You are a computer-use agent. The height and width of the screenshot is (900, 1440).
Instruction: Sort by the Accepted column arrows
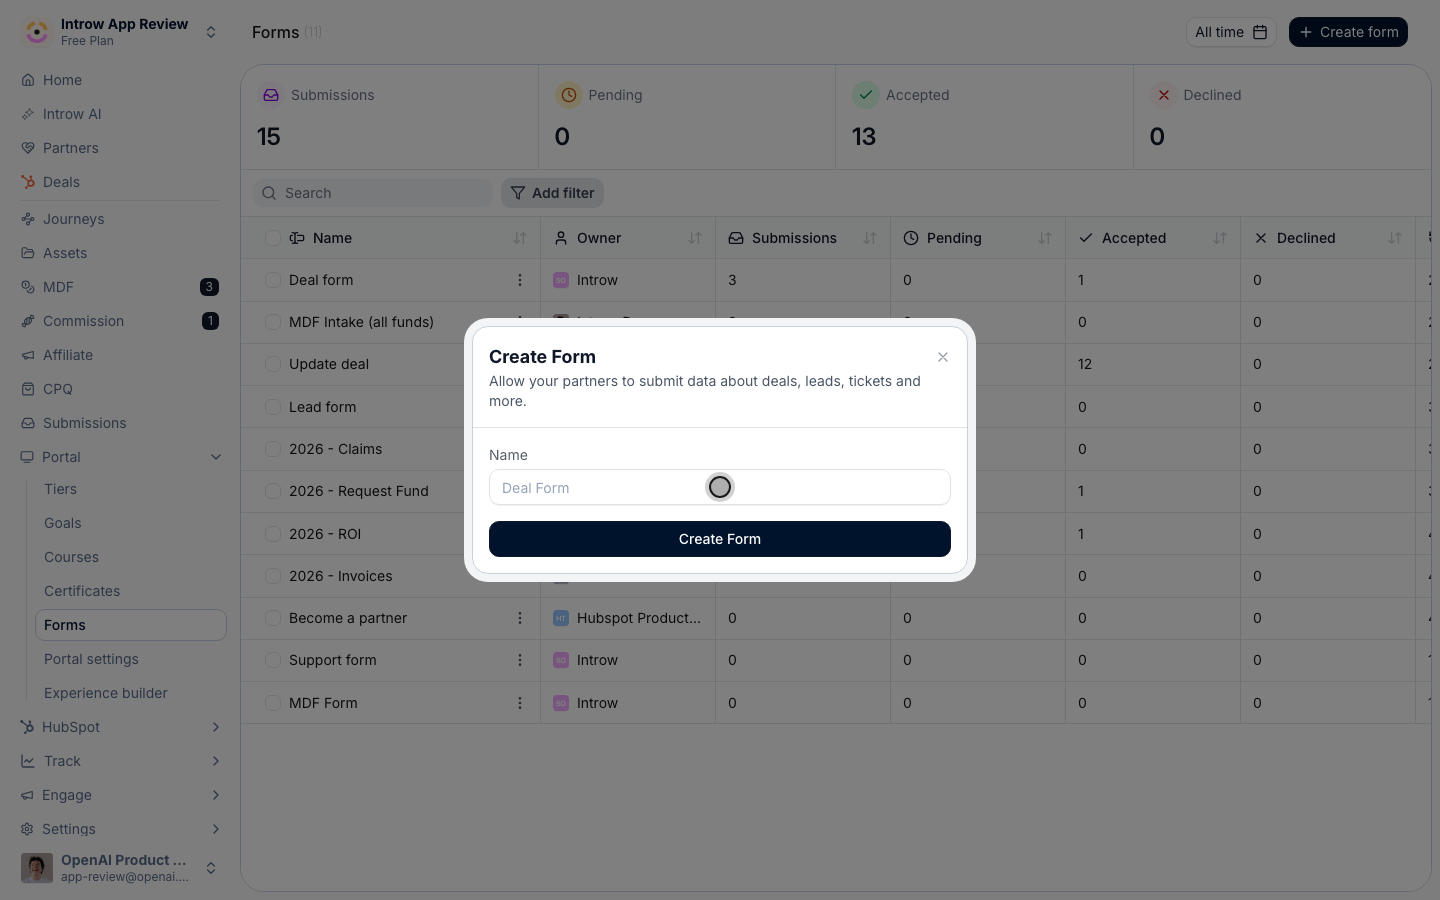click(1220, 238)
